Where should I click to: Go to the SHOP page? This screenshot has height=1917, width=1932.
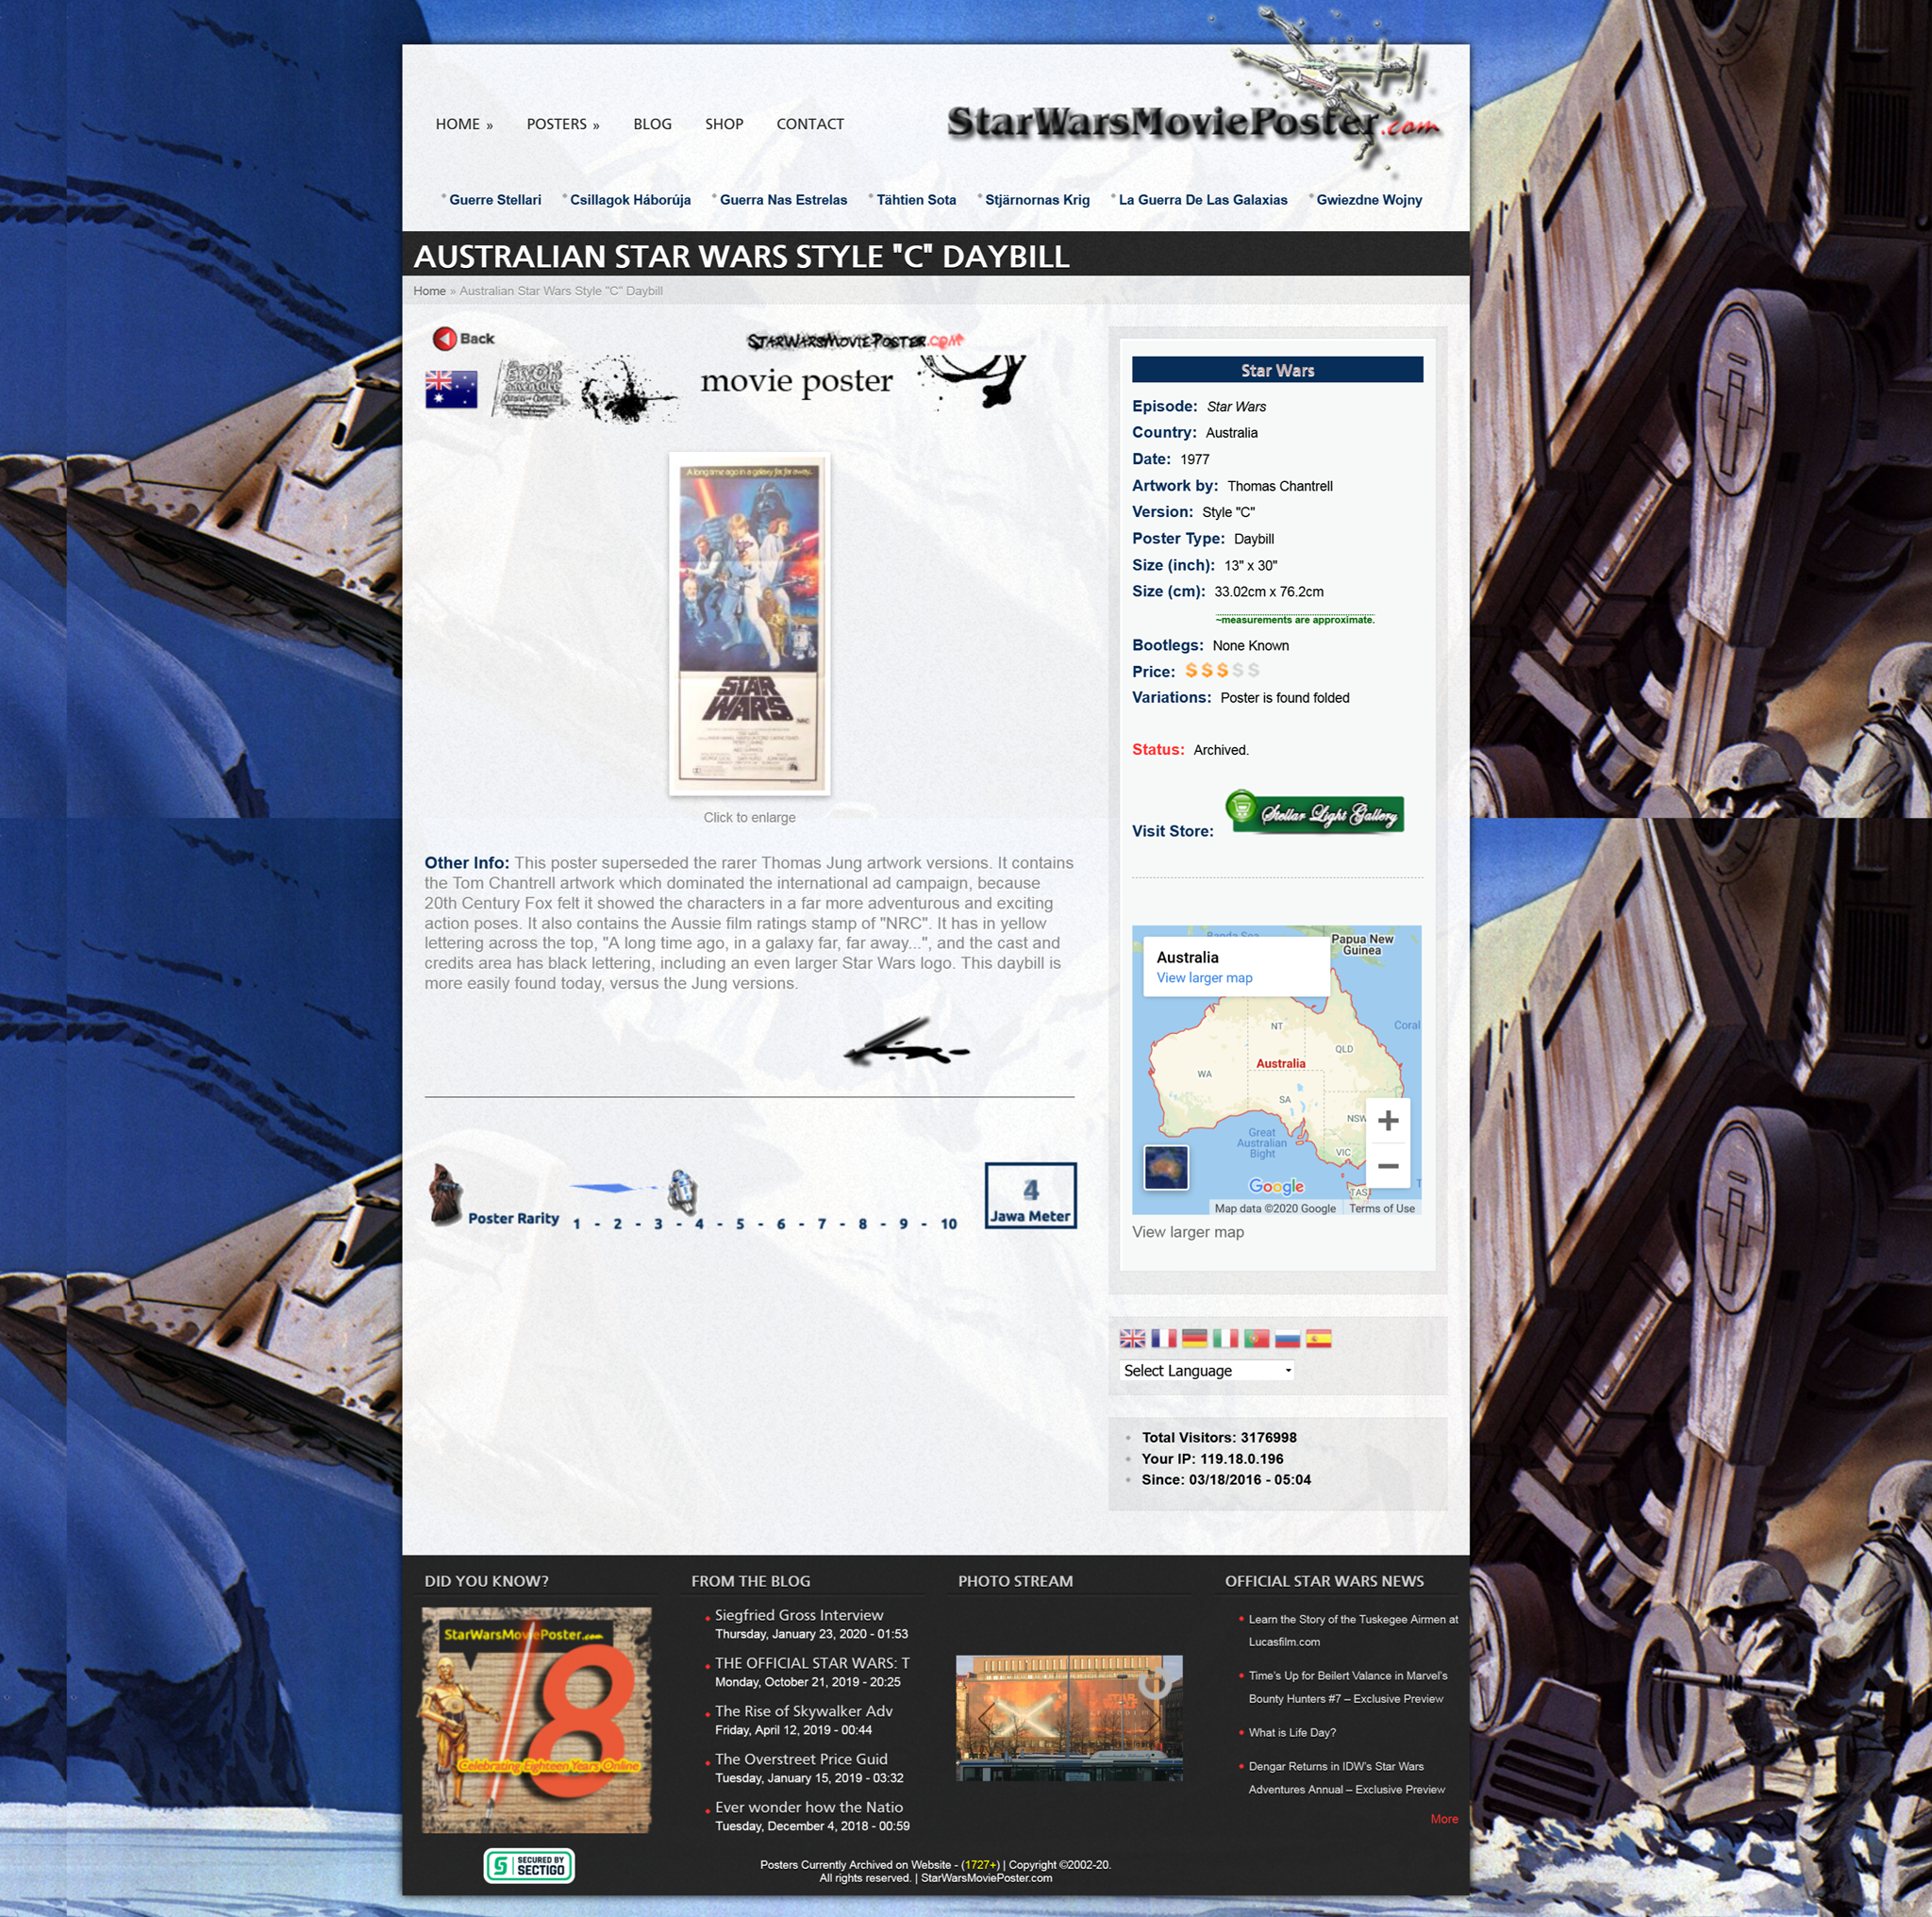(724, 124)
